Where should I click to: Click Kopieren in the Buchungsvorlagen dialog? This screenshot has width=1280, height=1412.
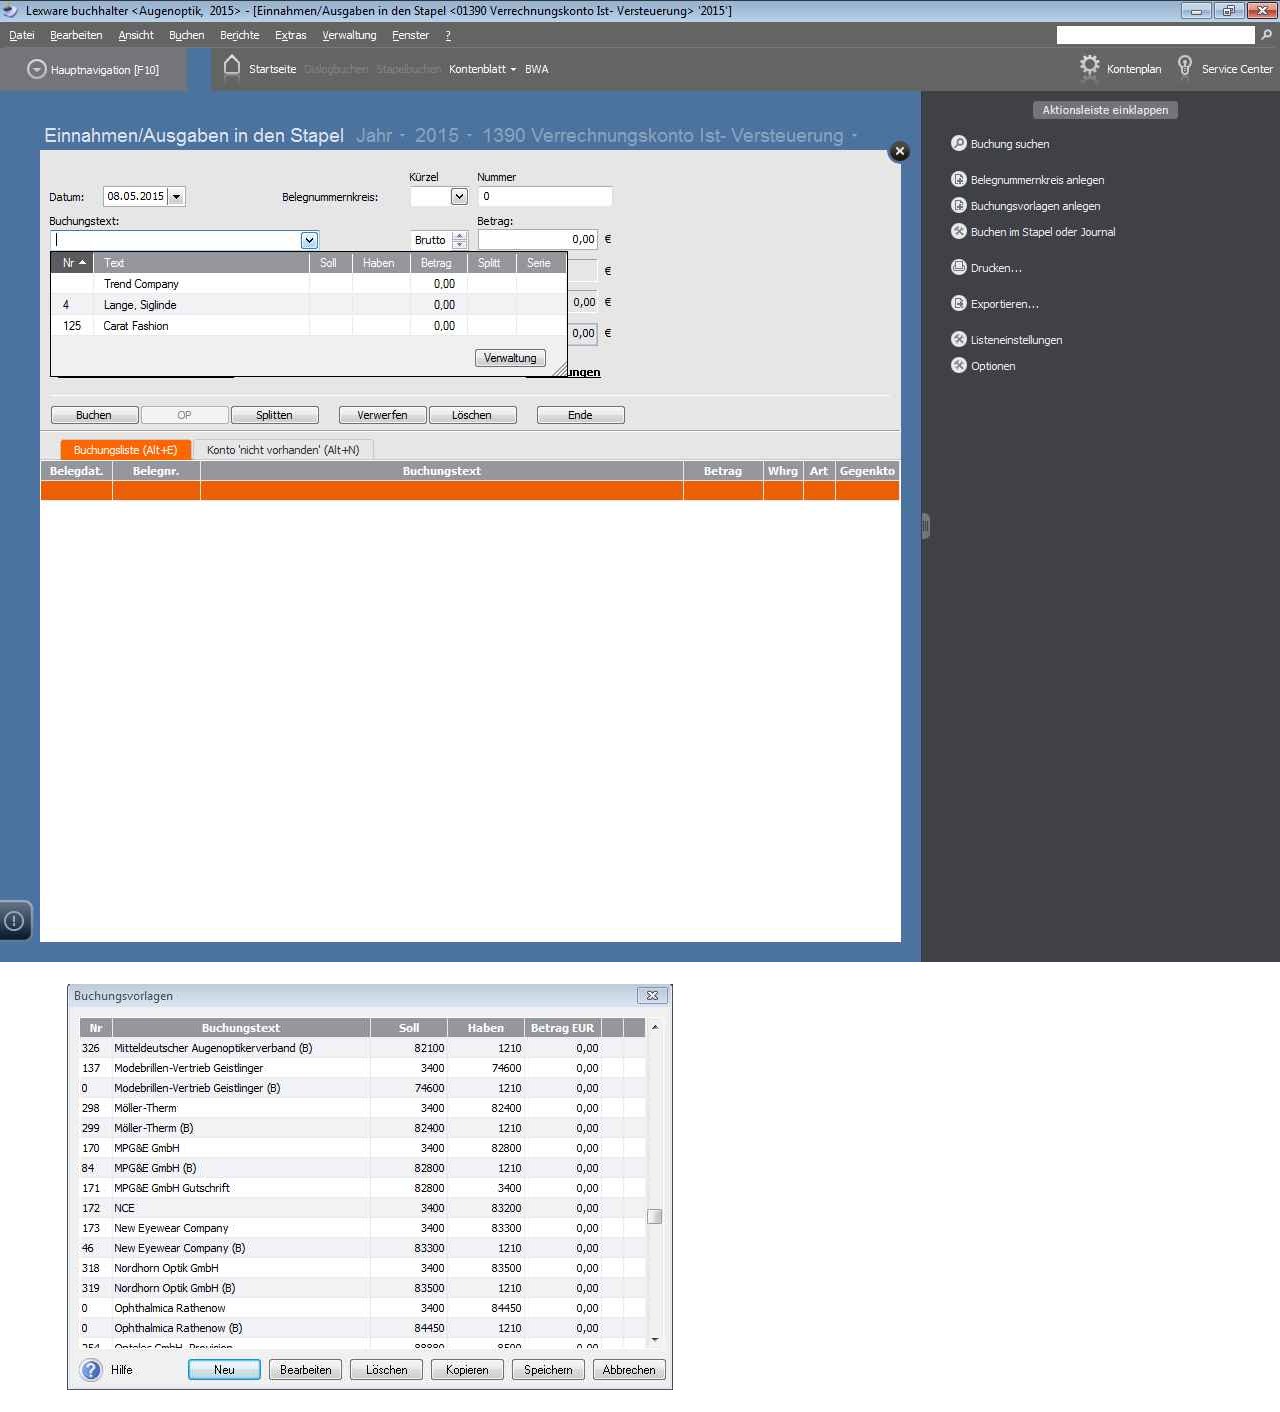[x=467, y=1370]
